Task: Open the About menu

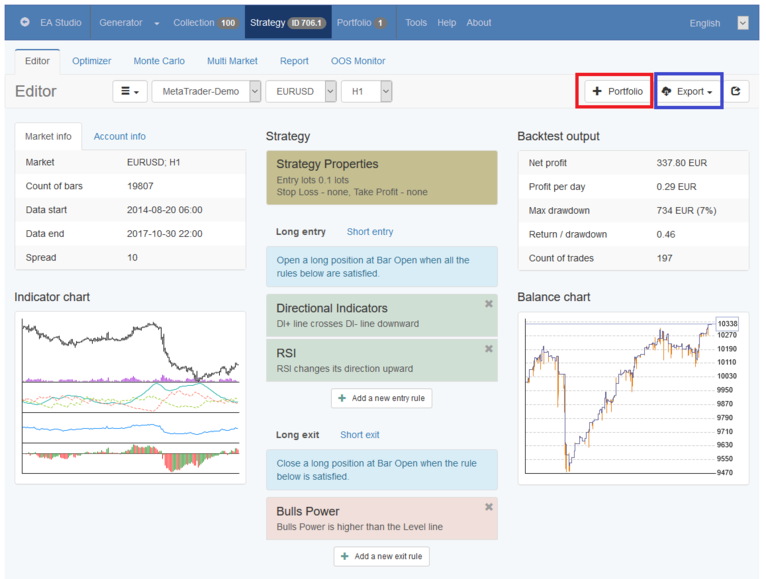Action: (479, 22)
